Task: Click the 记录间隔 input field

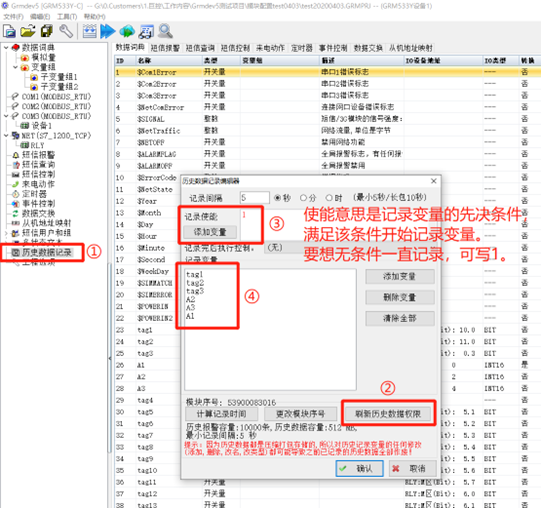Action: pos(255,198)
